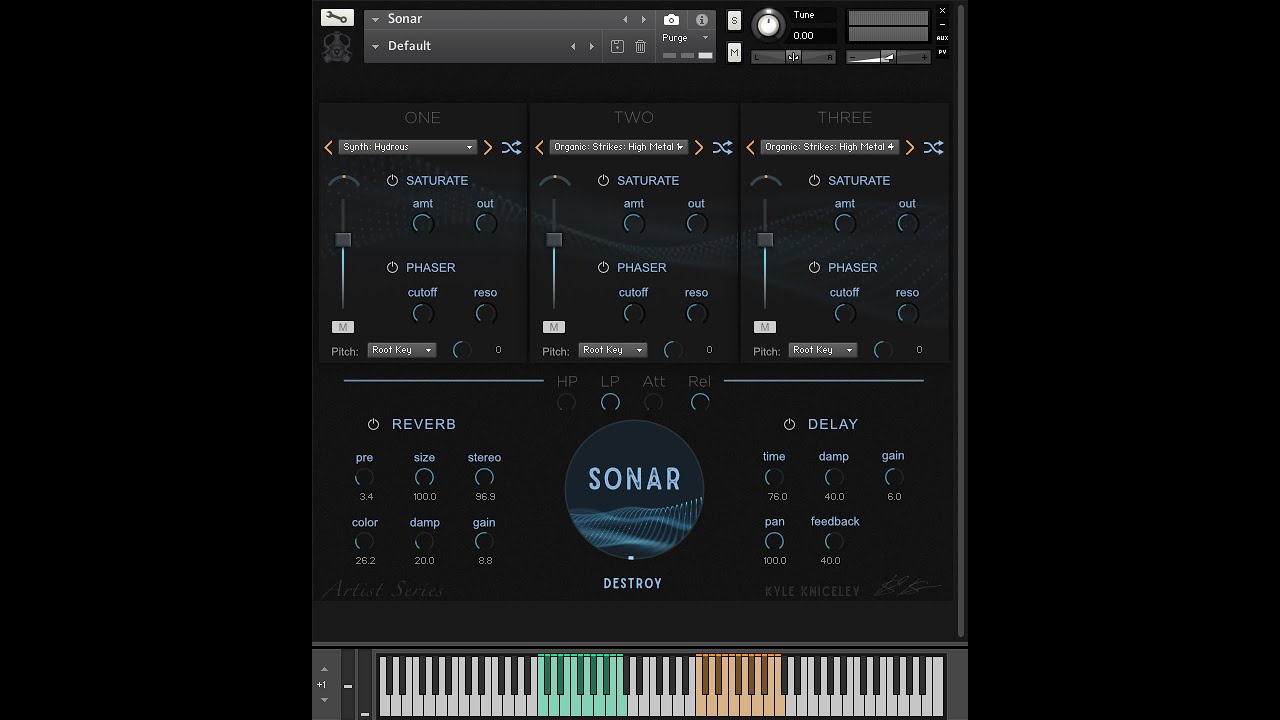Enable the Delay power button

coord(789,424)
